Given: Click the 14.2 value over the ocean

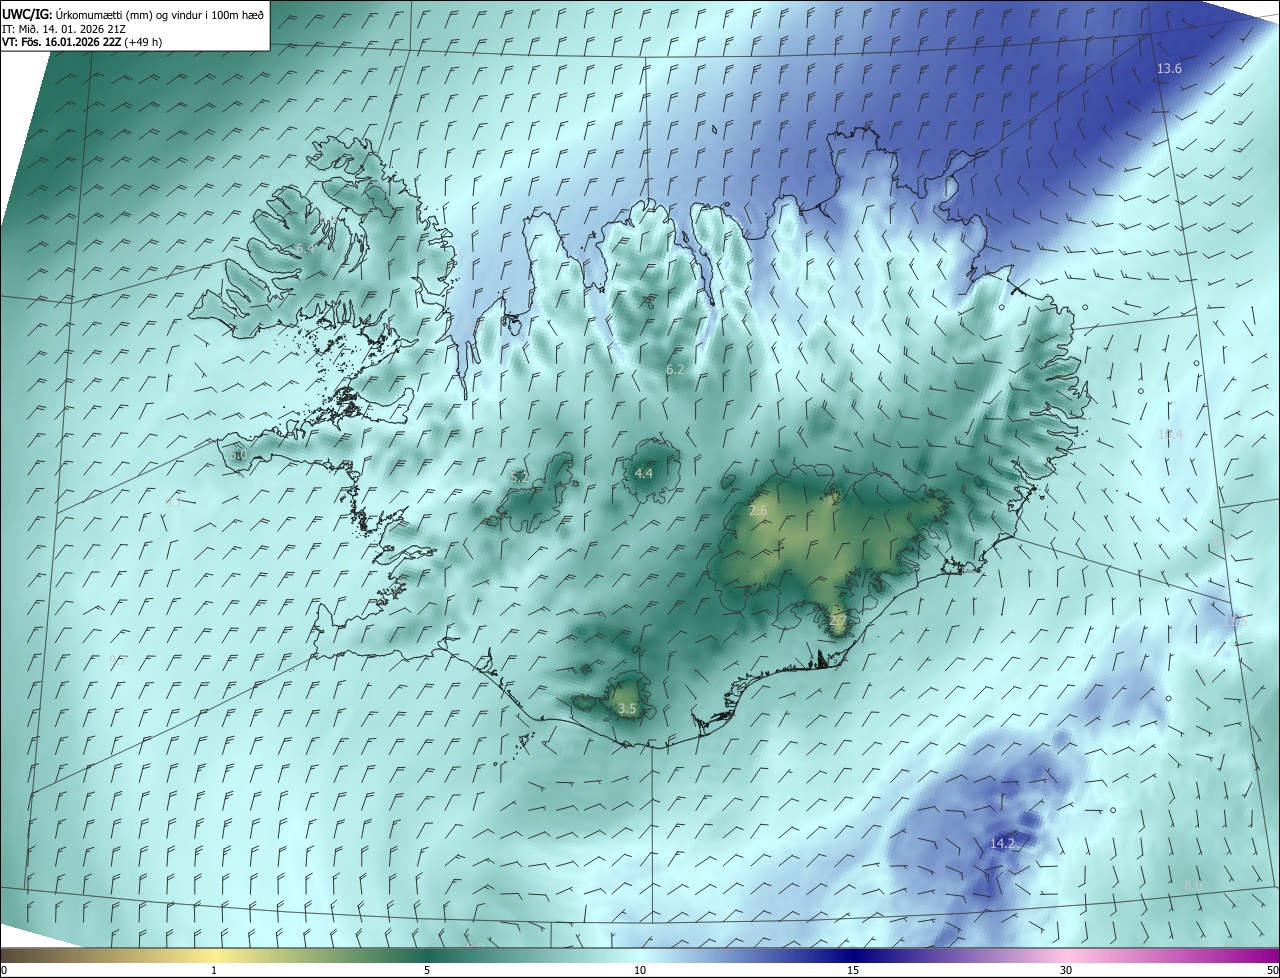Looking at the screenshot, I should [1002, 844].
